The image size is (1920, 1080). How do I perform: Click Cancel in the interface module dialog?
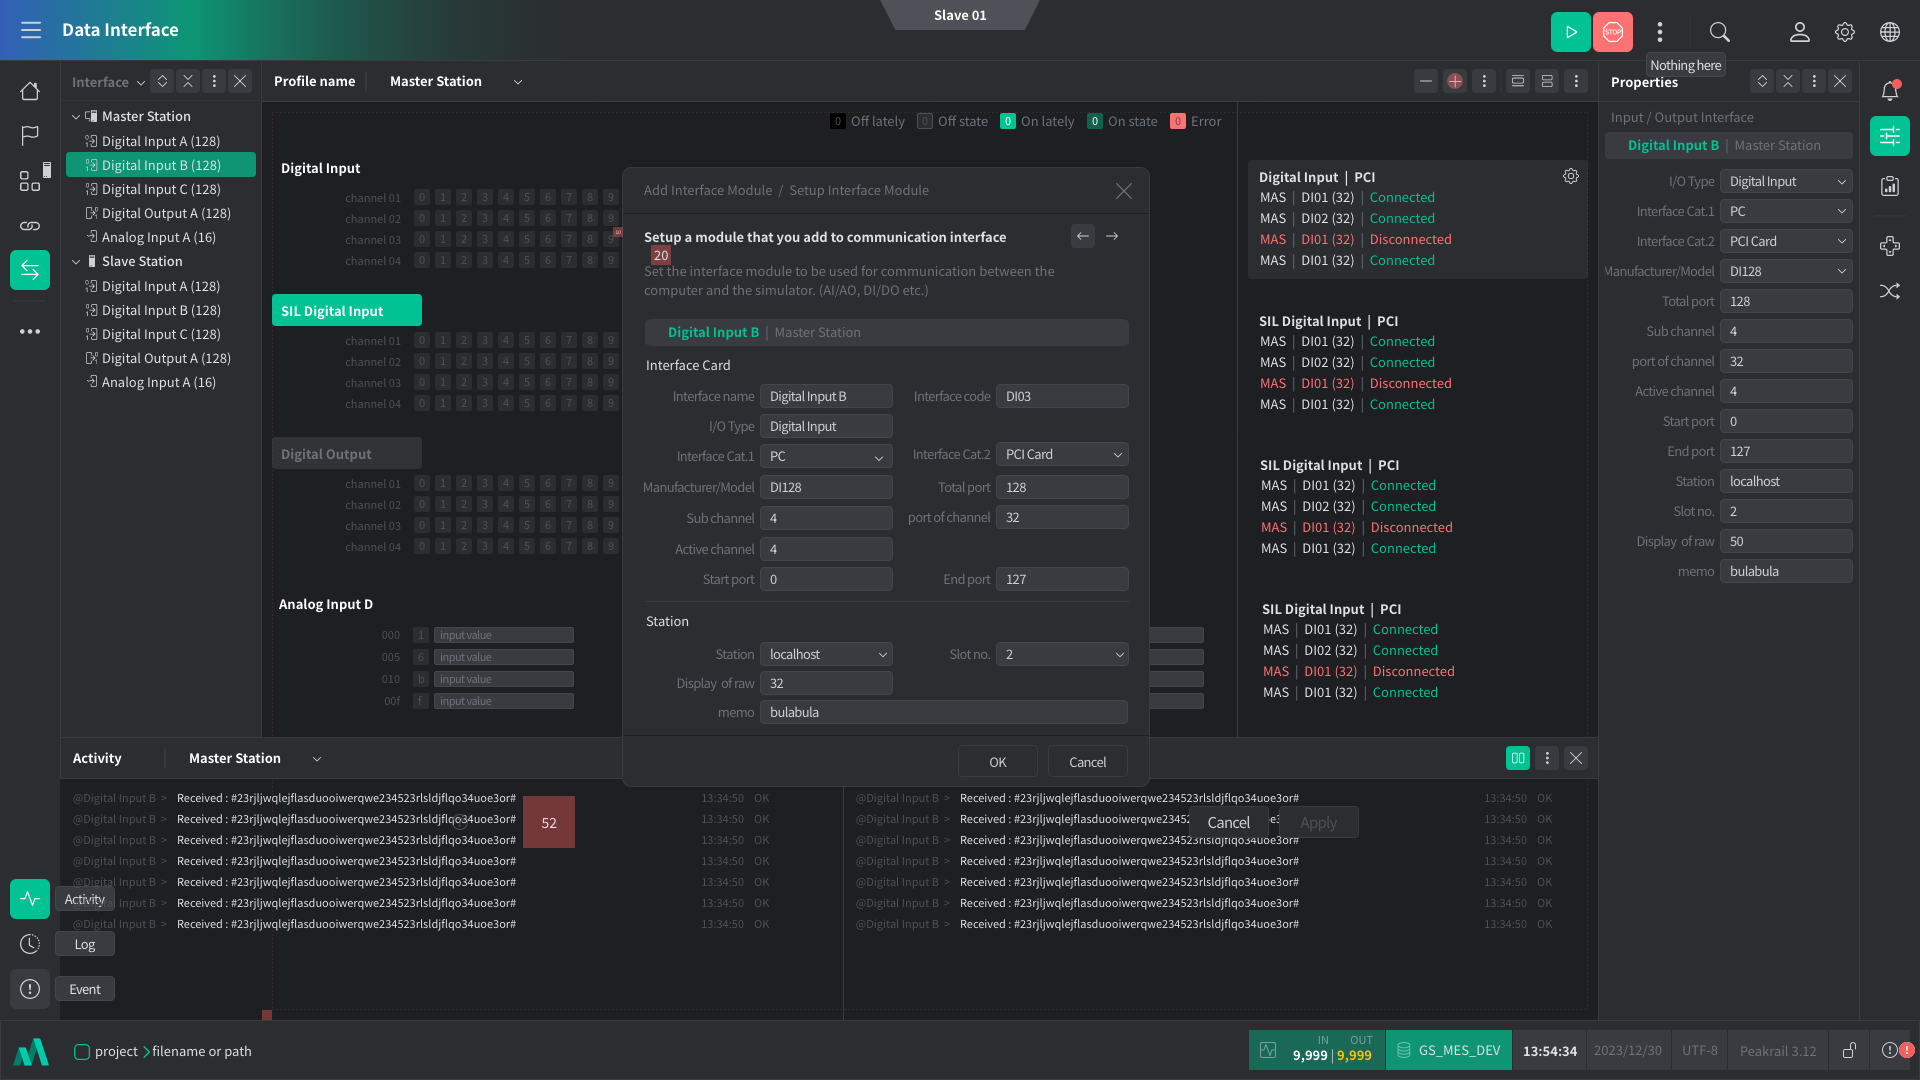pyautogui.click(x=1087, y=762)
